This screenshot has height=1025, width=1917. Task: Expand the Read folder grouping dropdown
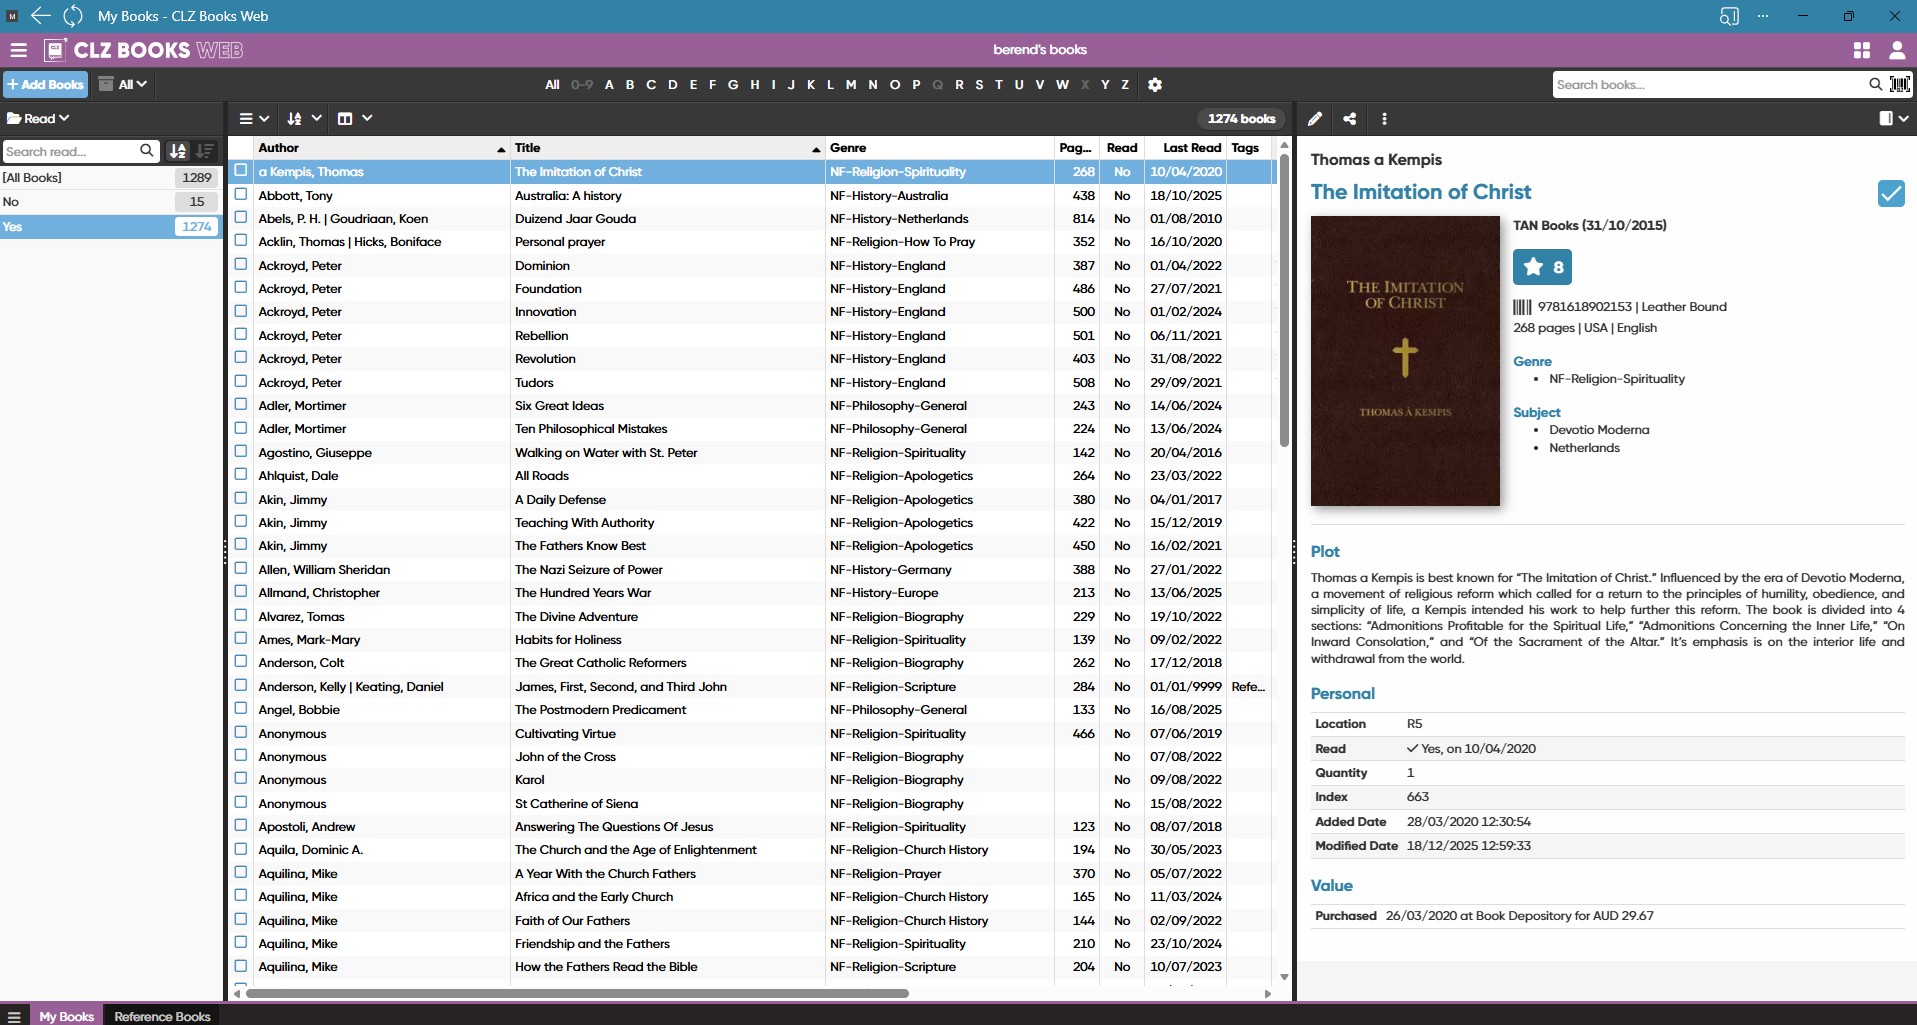click(x=38, y=118)
